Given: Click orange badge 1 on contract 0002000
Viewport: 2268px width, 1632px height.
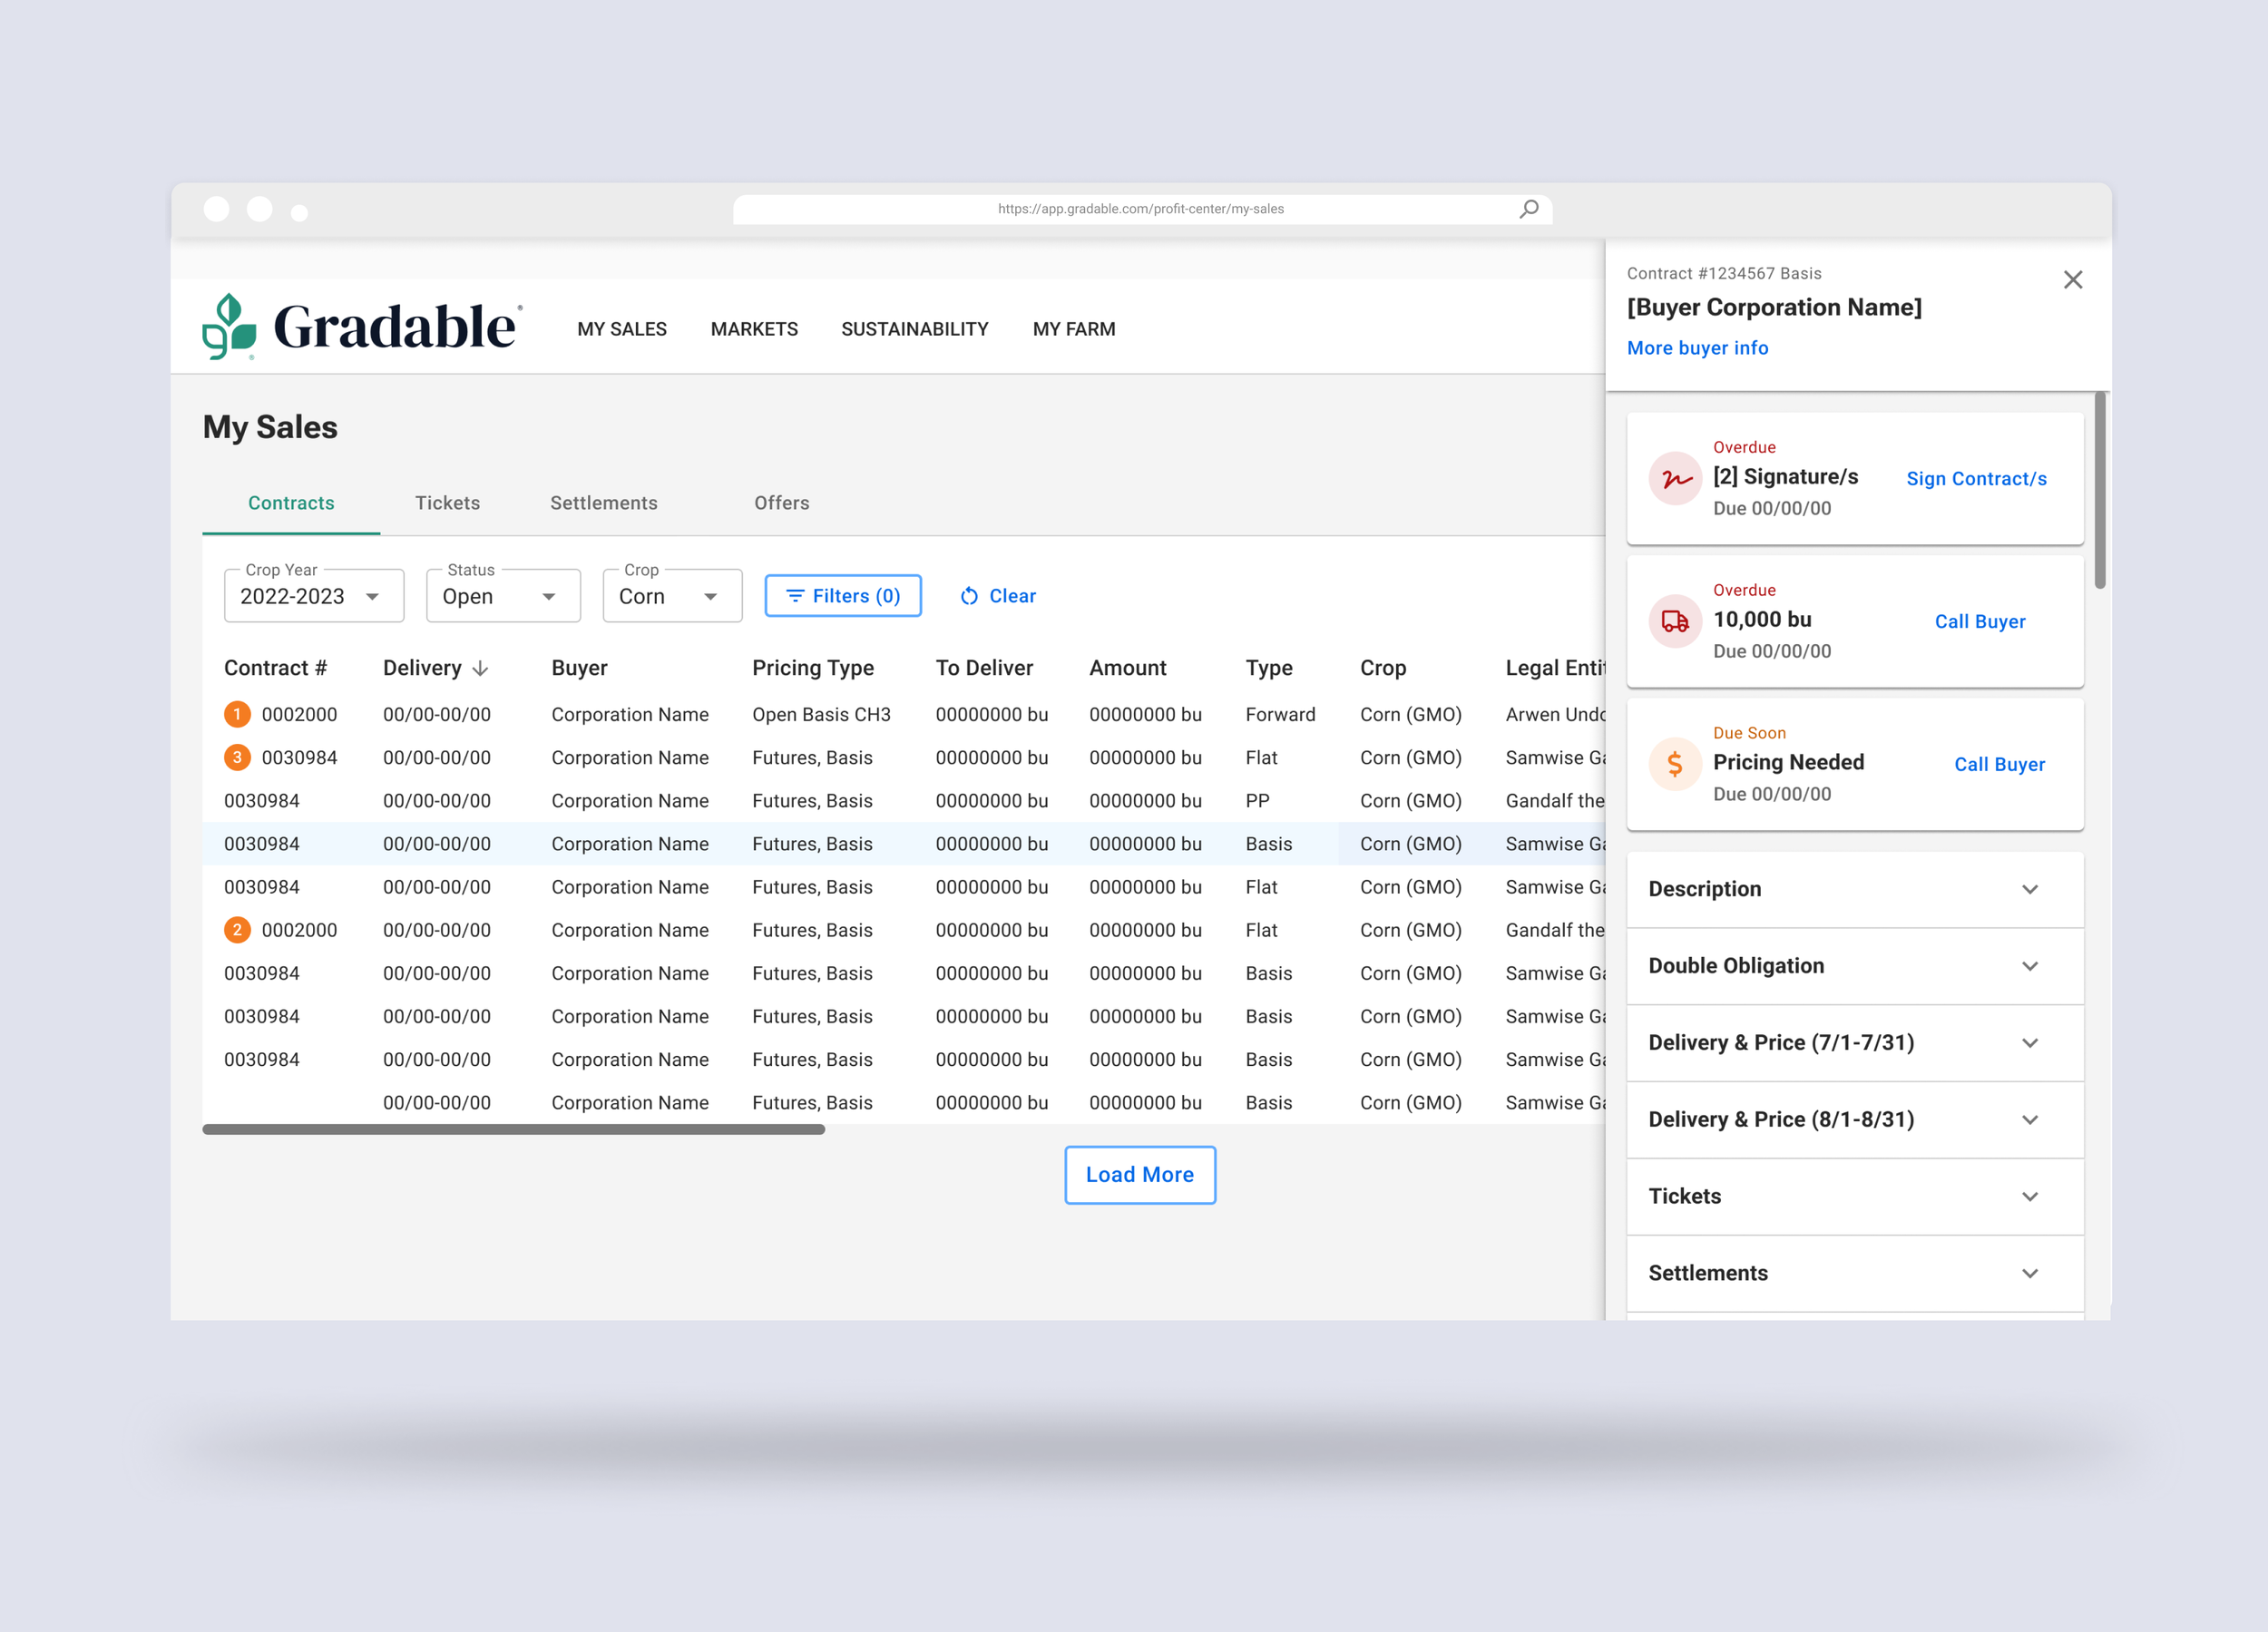Looking at the screenshot, I should [x=237, y=715].
